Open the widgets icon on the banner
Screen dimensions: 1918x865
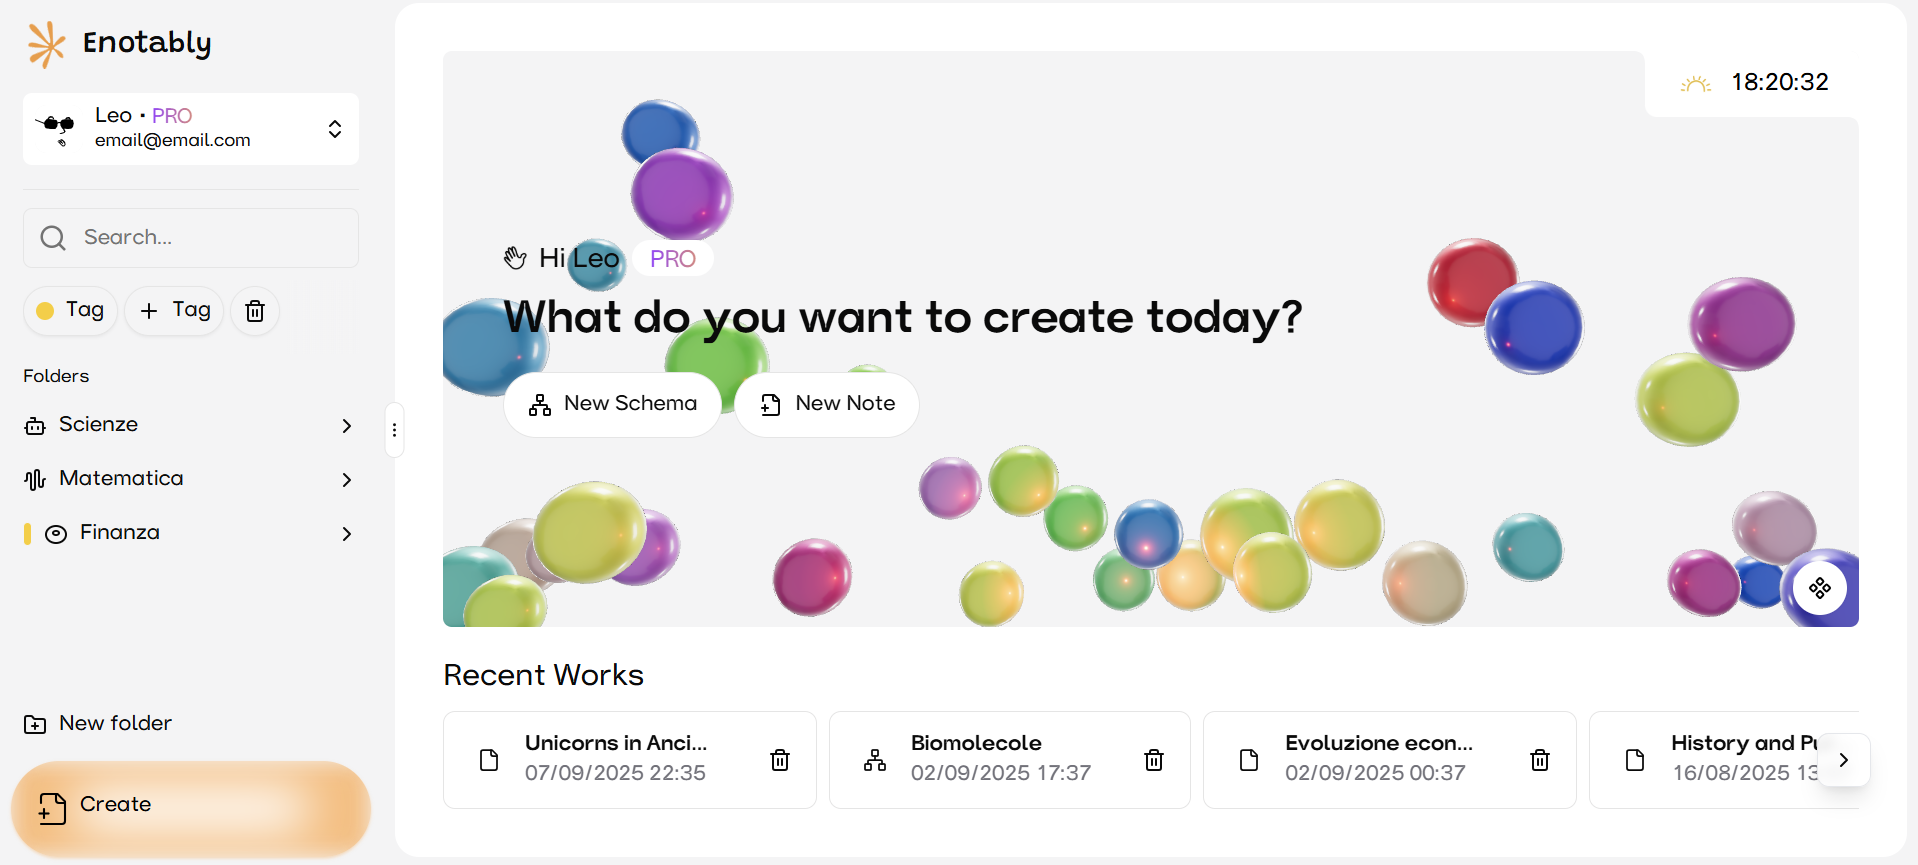coord(1820,588)
